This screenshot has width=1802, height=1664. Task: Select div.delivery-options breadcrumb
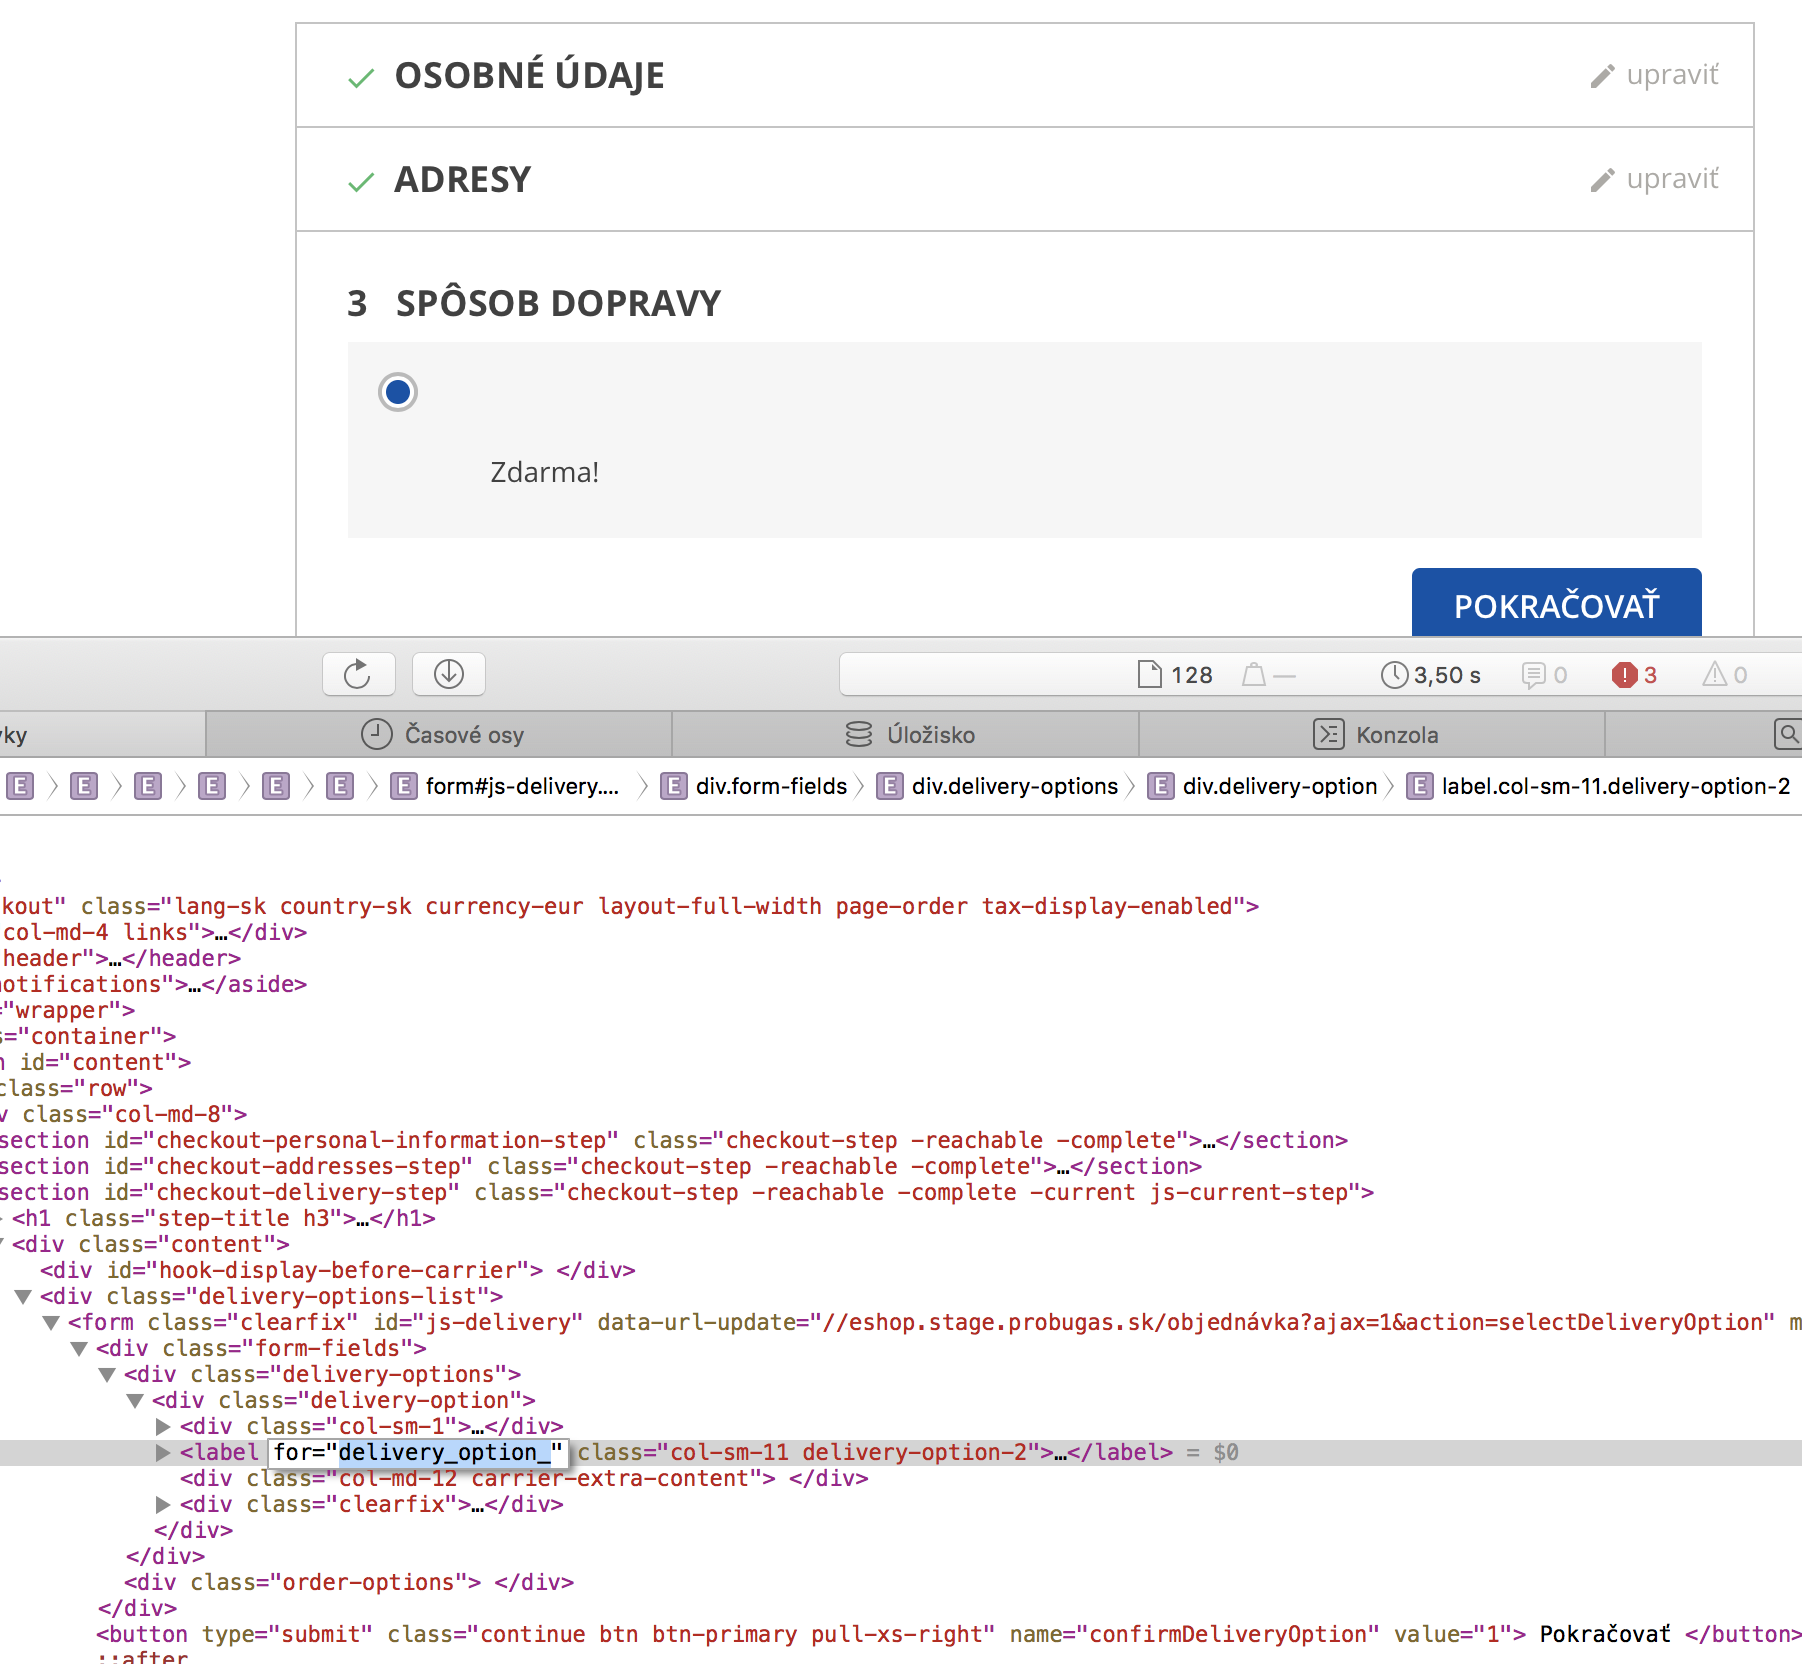[1015, 787]
